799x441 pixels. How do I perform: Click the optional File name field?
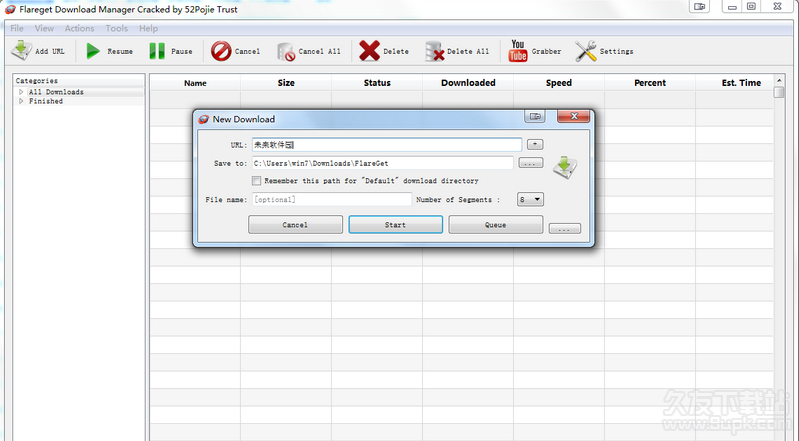click(332, 199)
